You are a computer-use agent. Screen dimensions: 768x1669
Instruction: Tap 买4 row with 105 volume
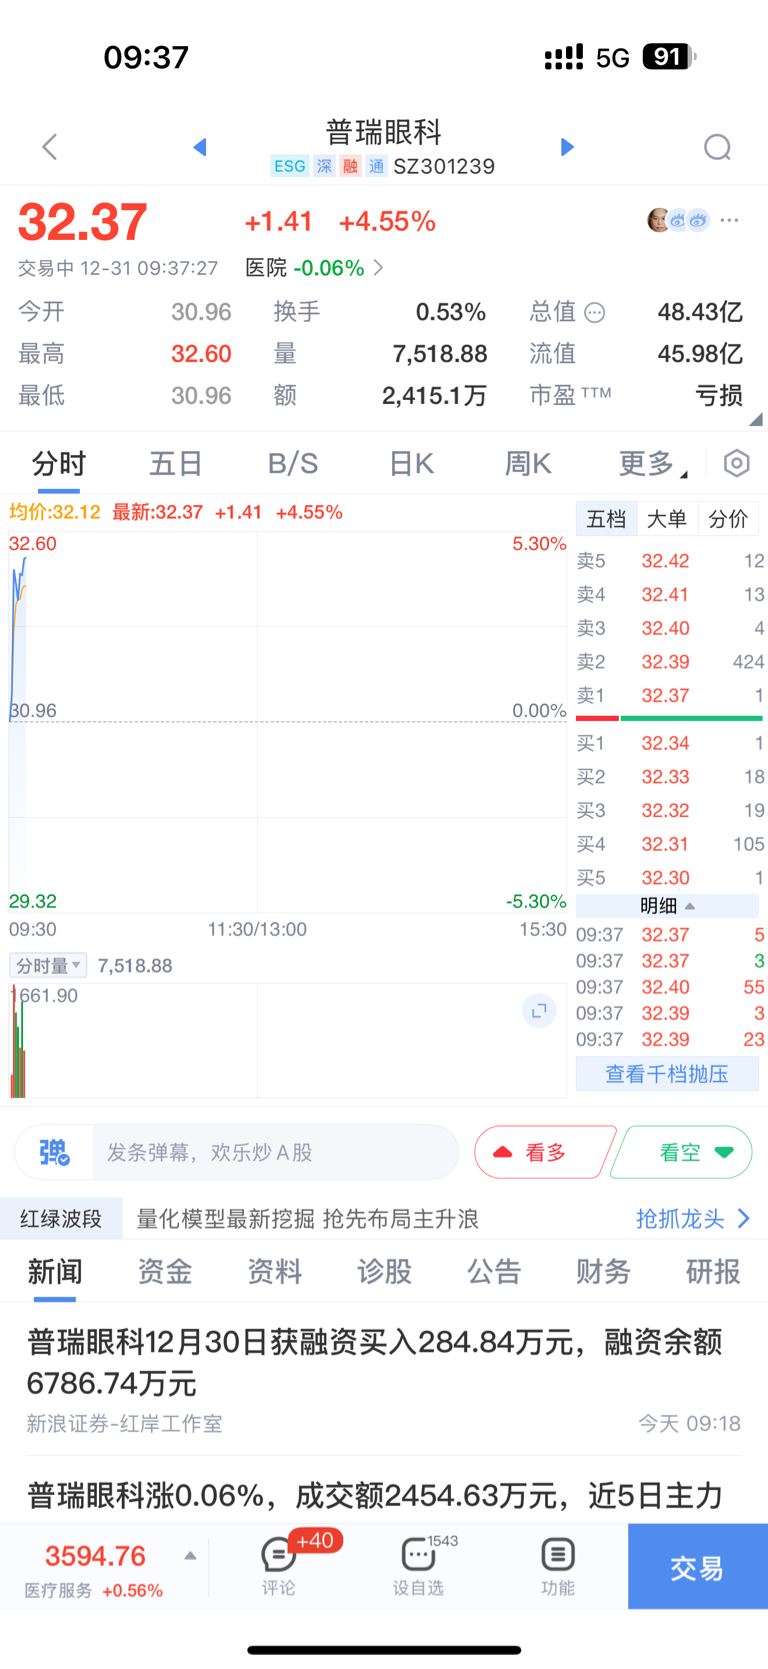(670, 844)
